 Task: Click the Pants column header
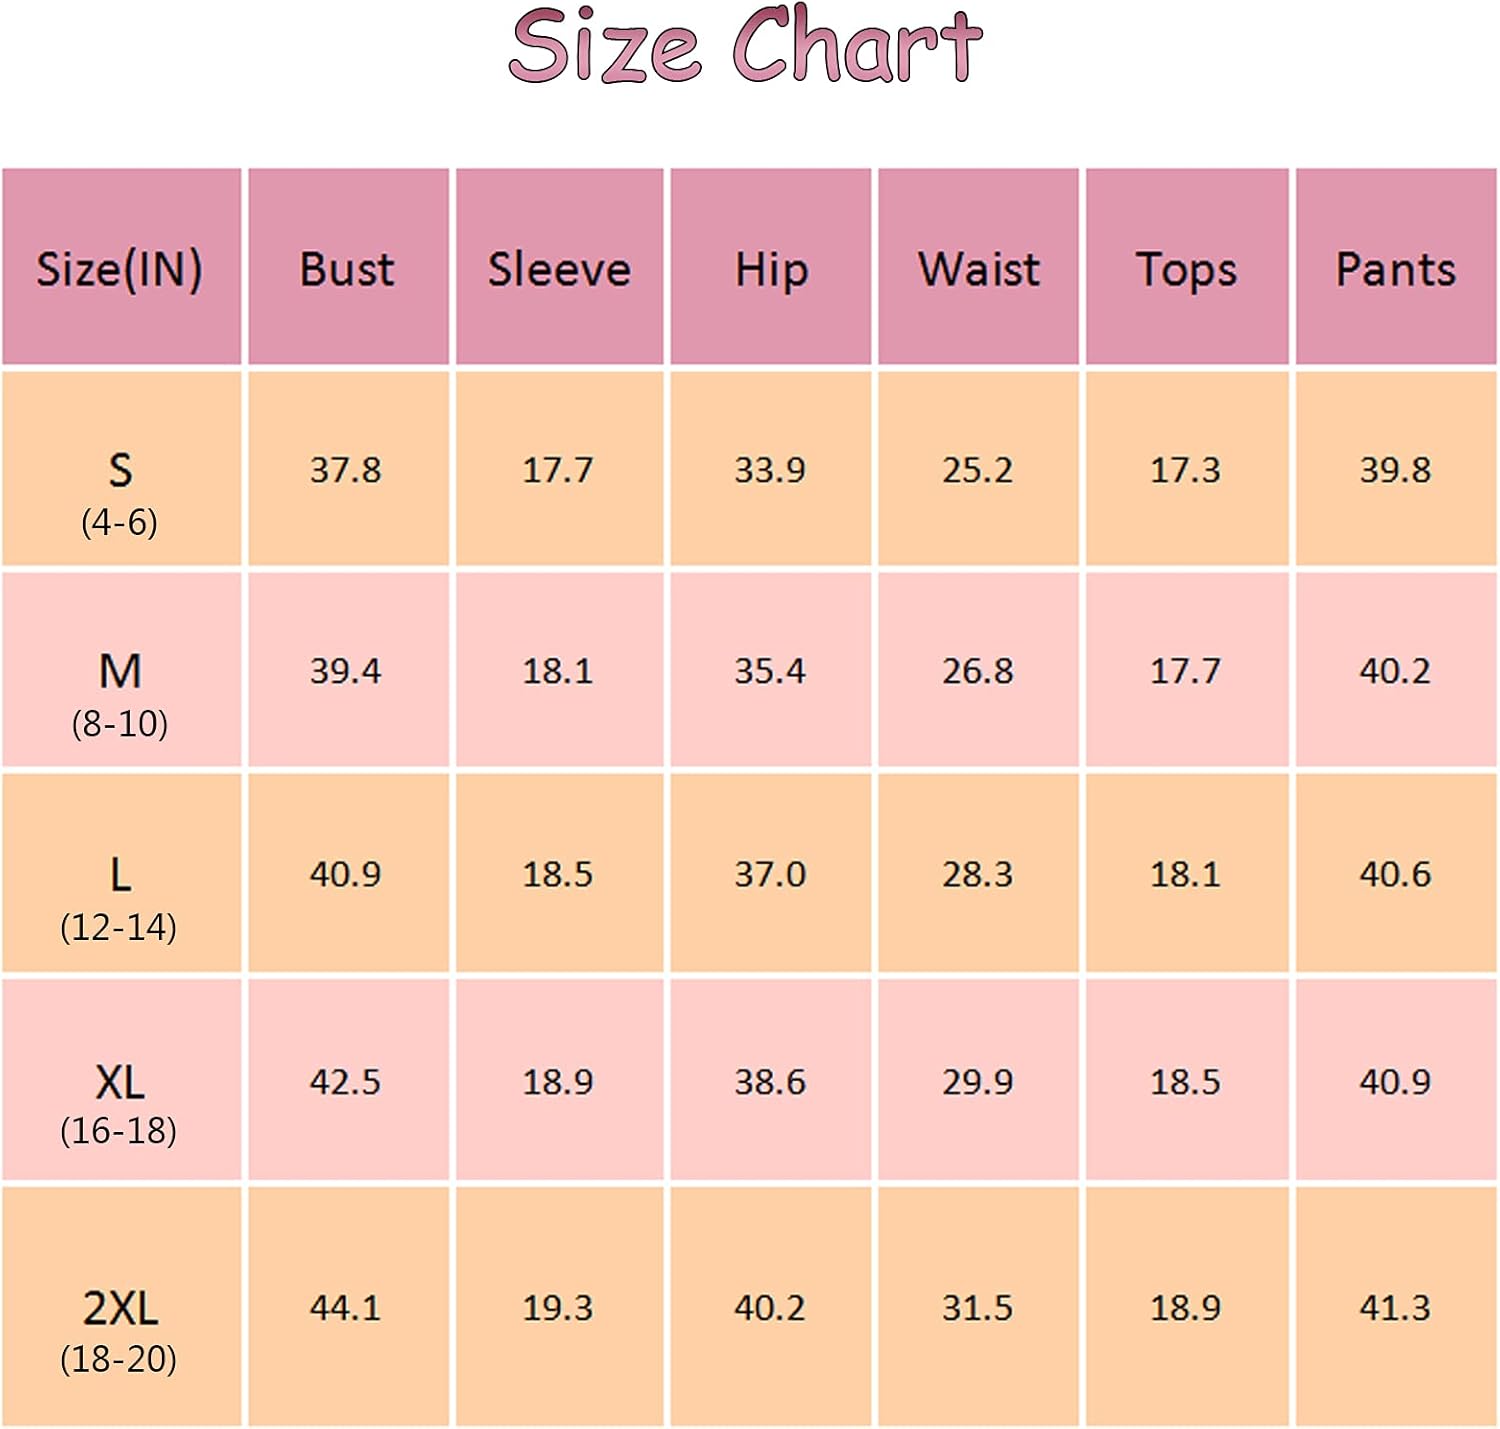(1396, 267)
